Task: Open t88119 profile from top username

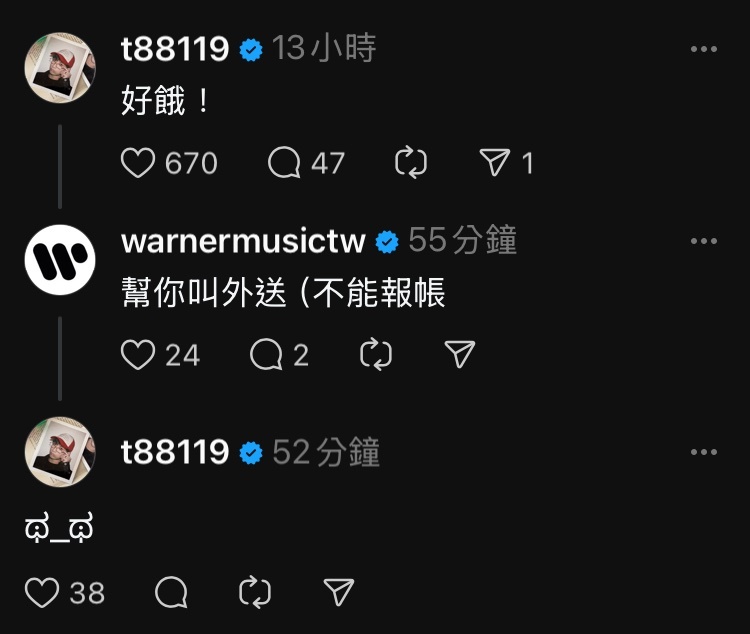Action: pos(175,49)
